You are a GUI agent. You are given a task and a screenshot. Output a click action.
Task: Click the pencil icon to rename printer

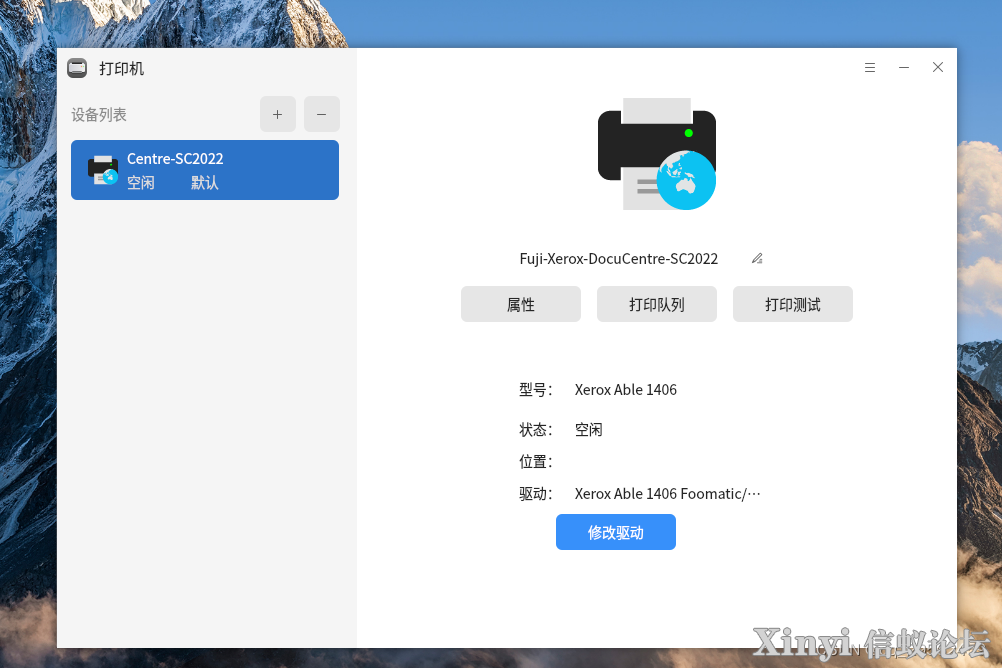[757, 258]
